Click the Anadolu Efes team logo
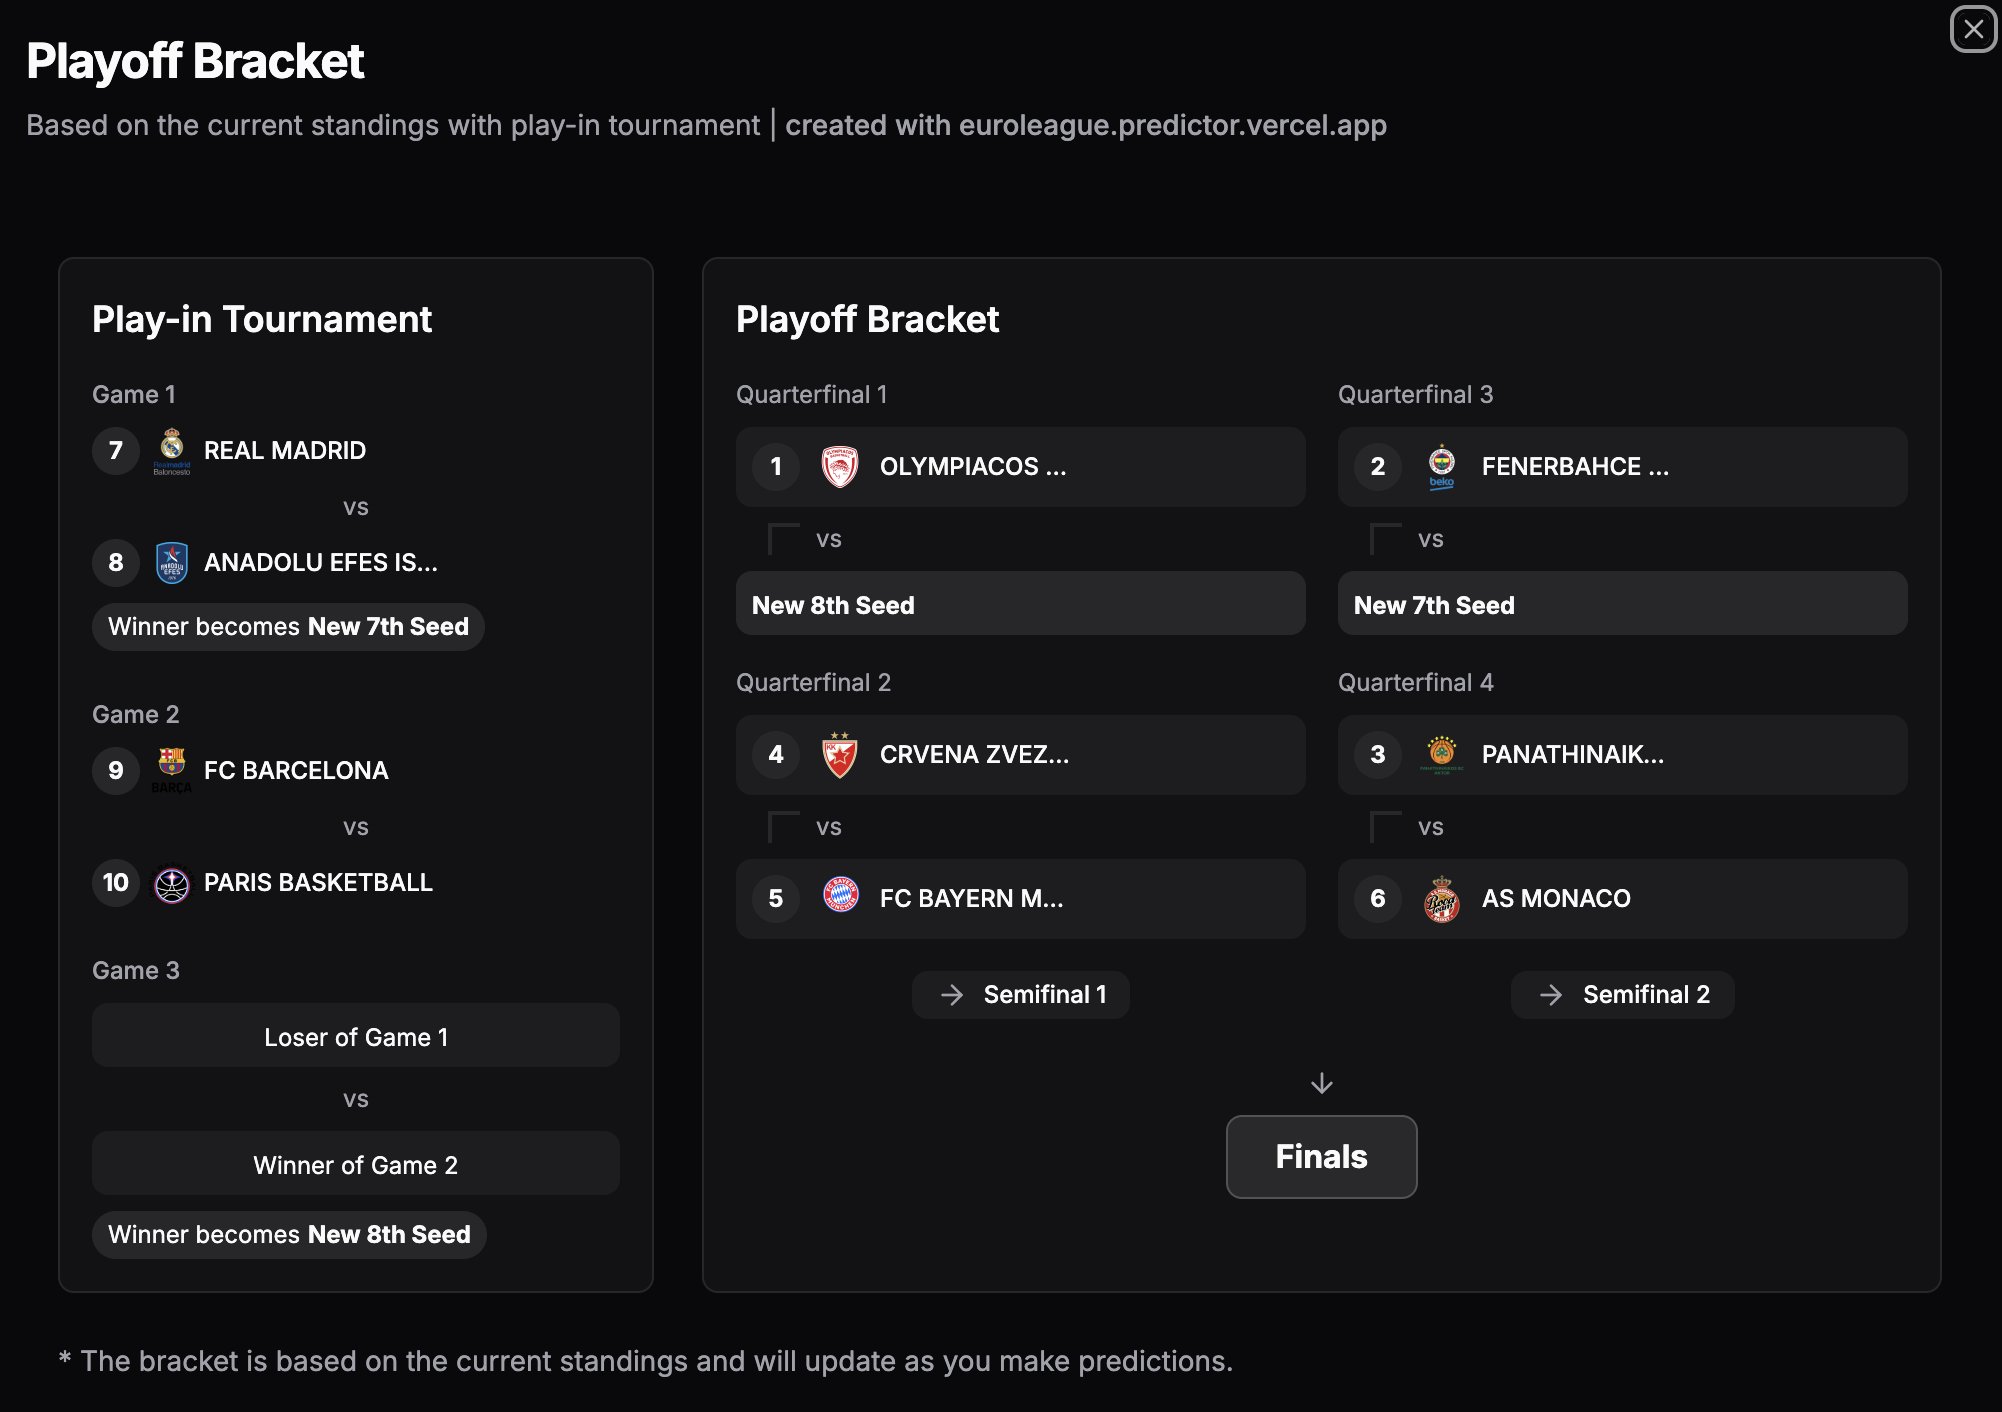 (x=170, y=562)
